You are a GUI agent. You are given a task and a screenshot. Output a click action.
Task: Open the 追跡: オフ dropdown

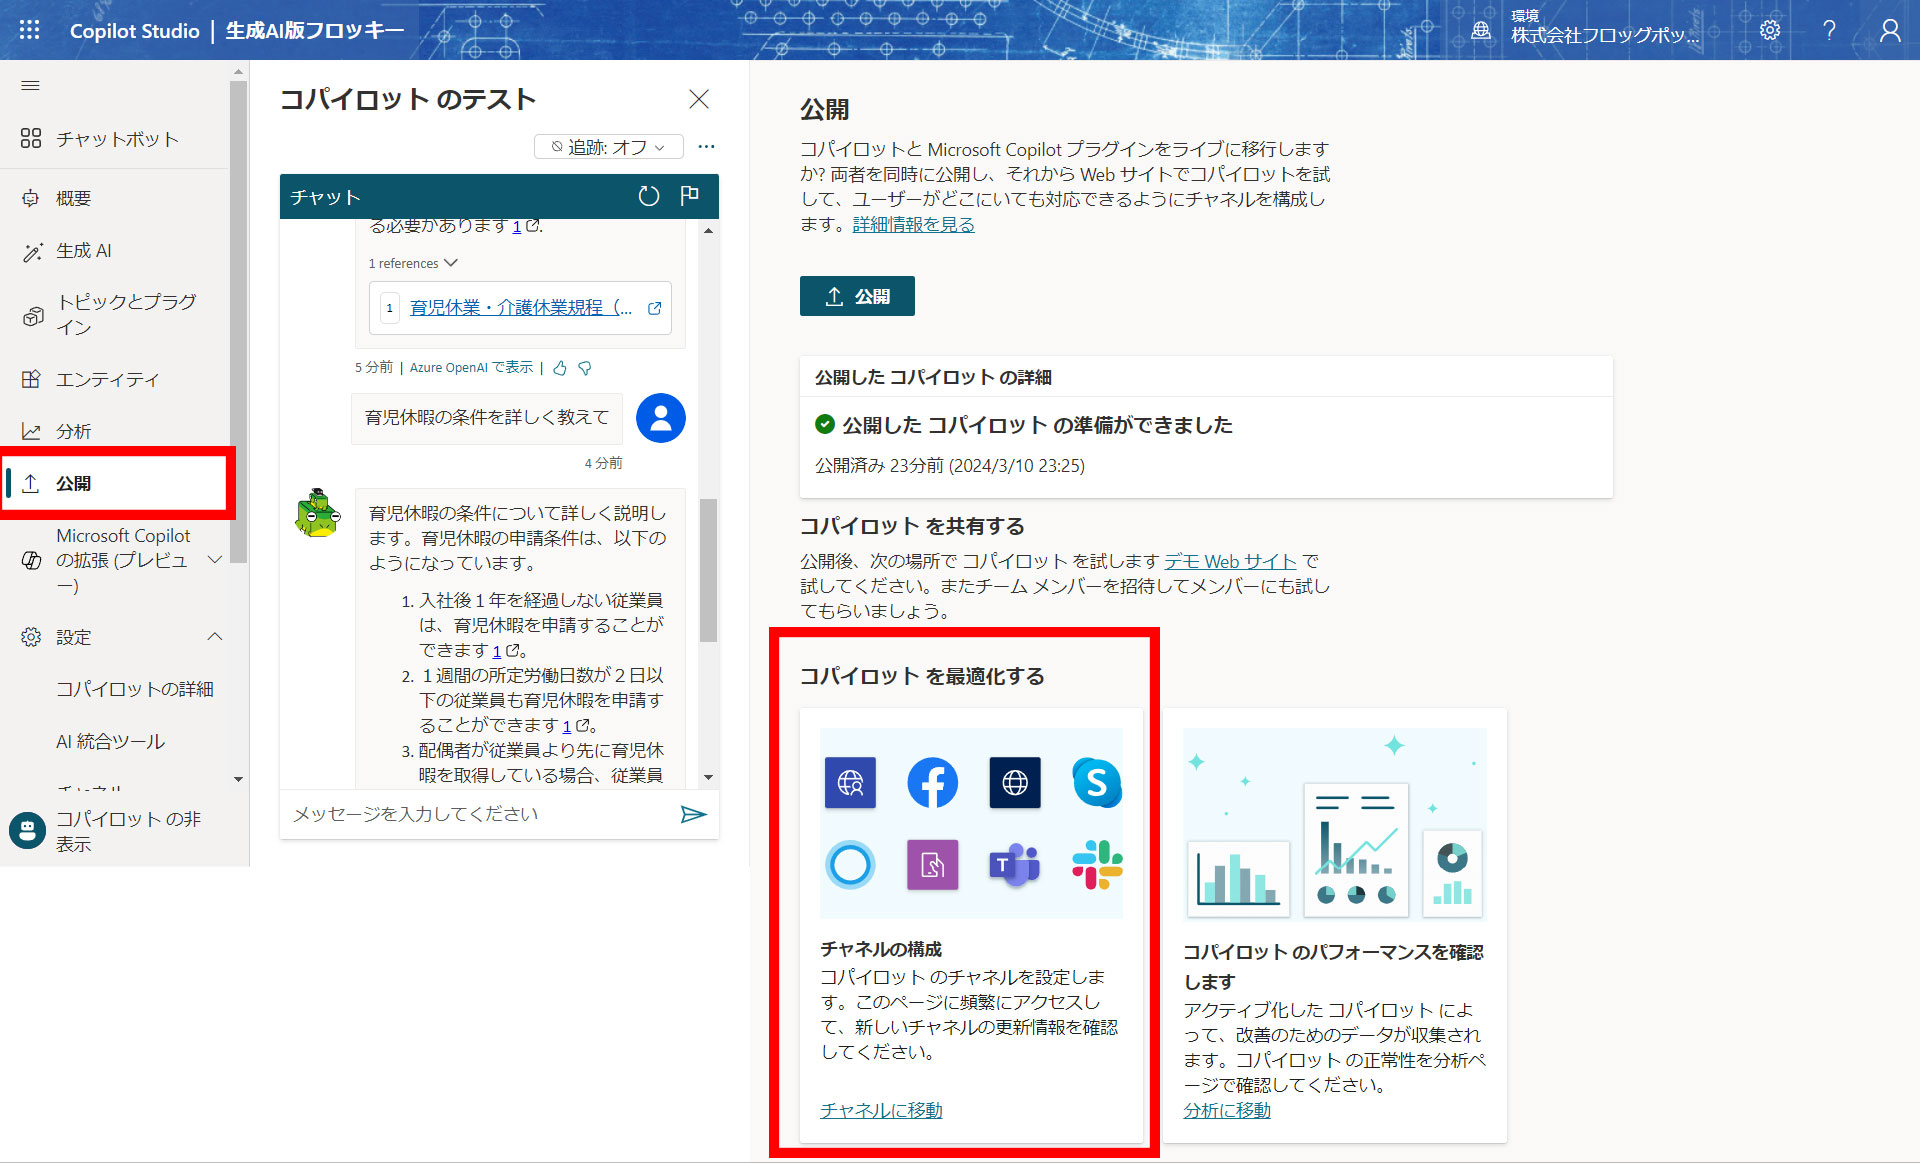(608, 147)
